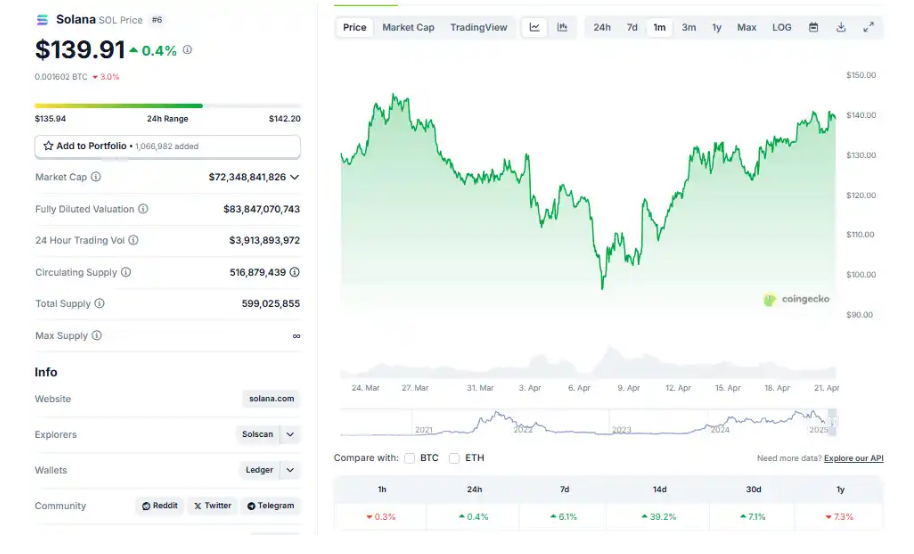914x554 pixels.
Task: Click the 7d 6.1% performance cell
Action: pyautogui.click(x=564, y=517)
